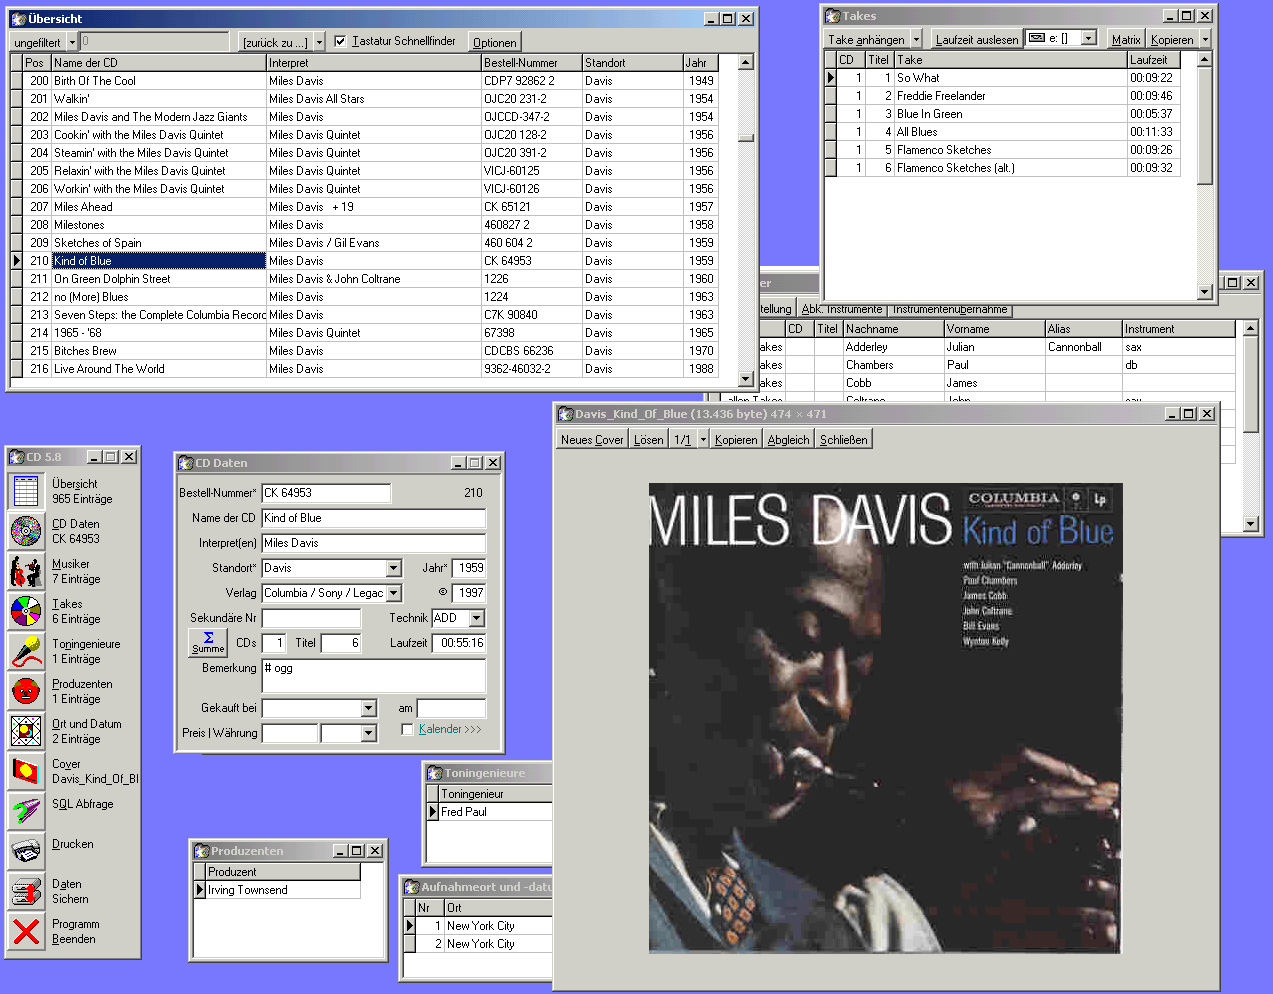Open the Währung currency dropdown

point(368,733)
